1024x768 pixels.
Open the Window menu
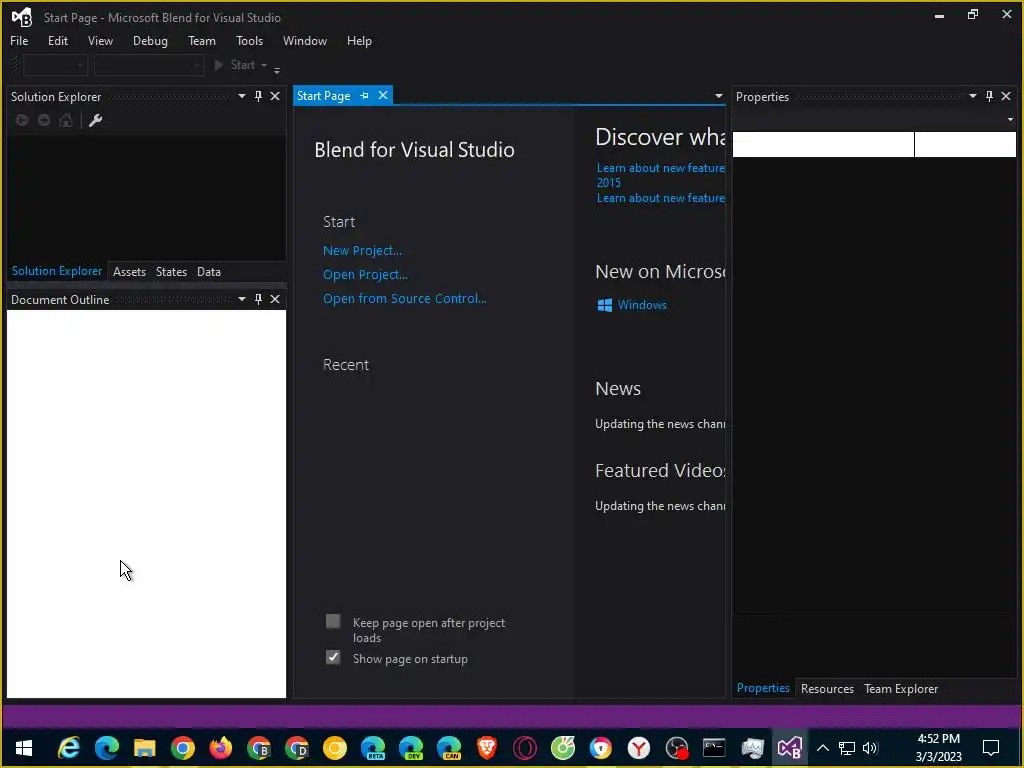coord(305,40)
